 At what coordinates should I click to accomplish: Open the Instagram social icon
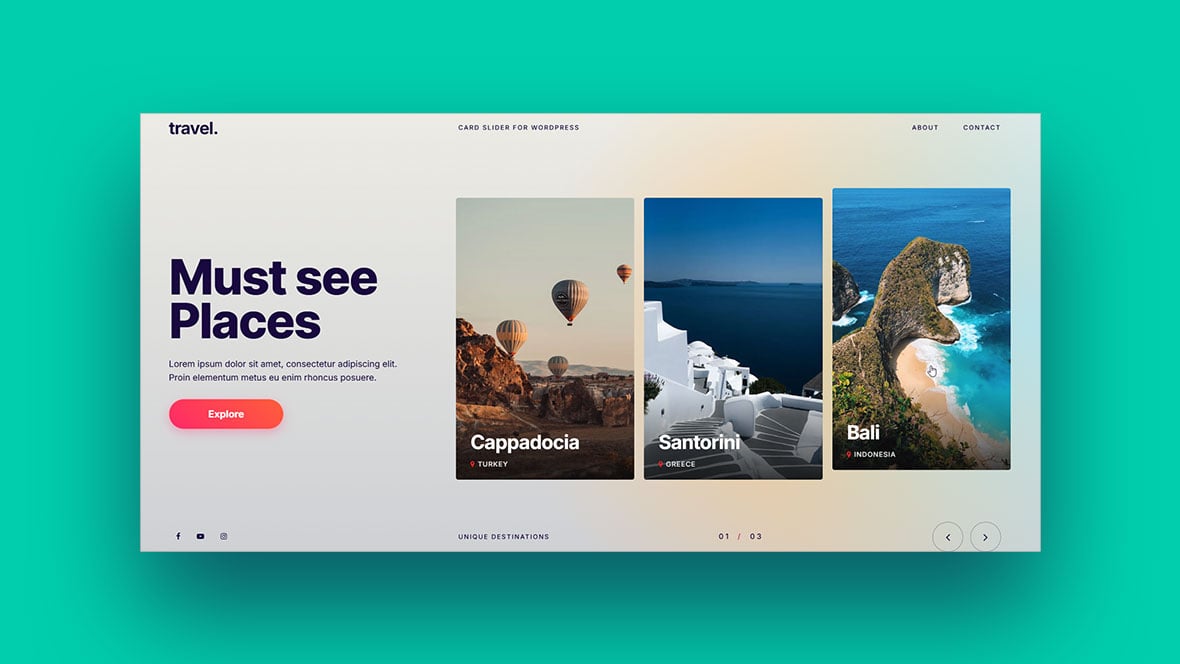click(224, 537)
